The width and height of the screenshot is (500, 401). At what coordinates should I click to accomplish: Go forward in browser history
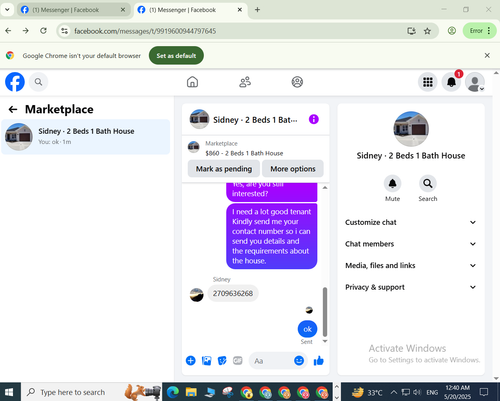pyautogui.click(x=26, y=31)
